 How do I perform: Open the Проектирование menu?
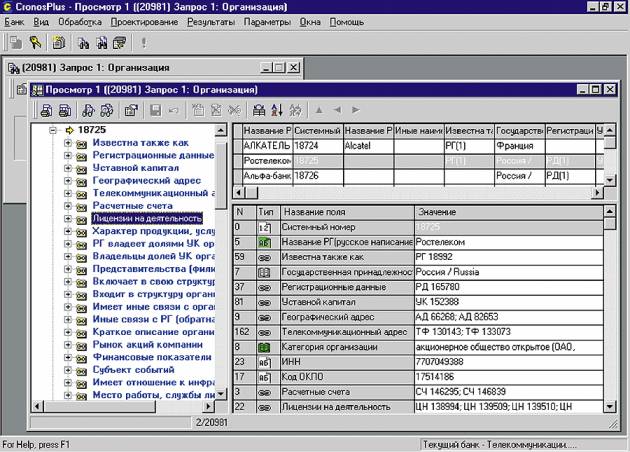145,22
